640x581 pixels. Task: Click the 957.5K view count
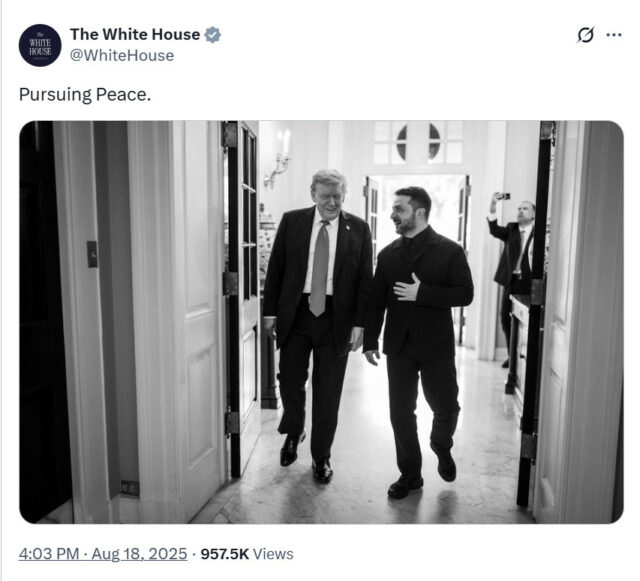coord(224,554)
